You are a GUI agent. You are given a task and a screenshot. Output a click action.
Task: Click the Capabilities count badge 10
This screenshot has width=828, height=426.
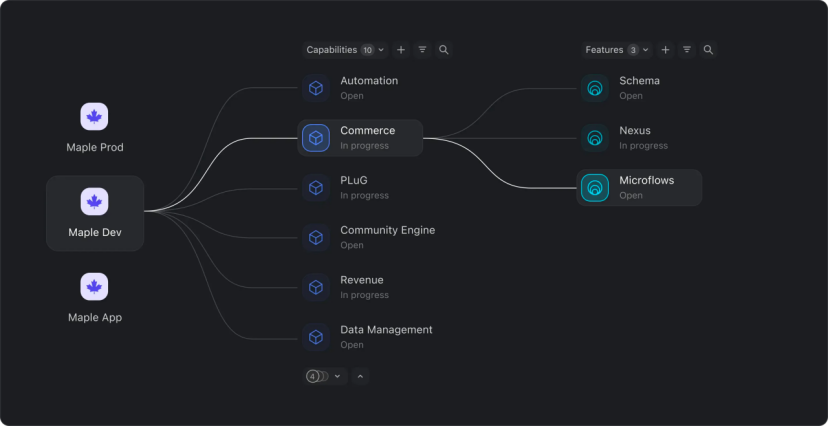pyautogui.click(x=368, y=50)
